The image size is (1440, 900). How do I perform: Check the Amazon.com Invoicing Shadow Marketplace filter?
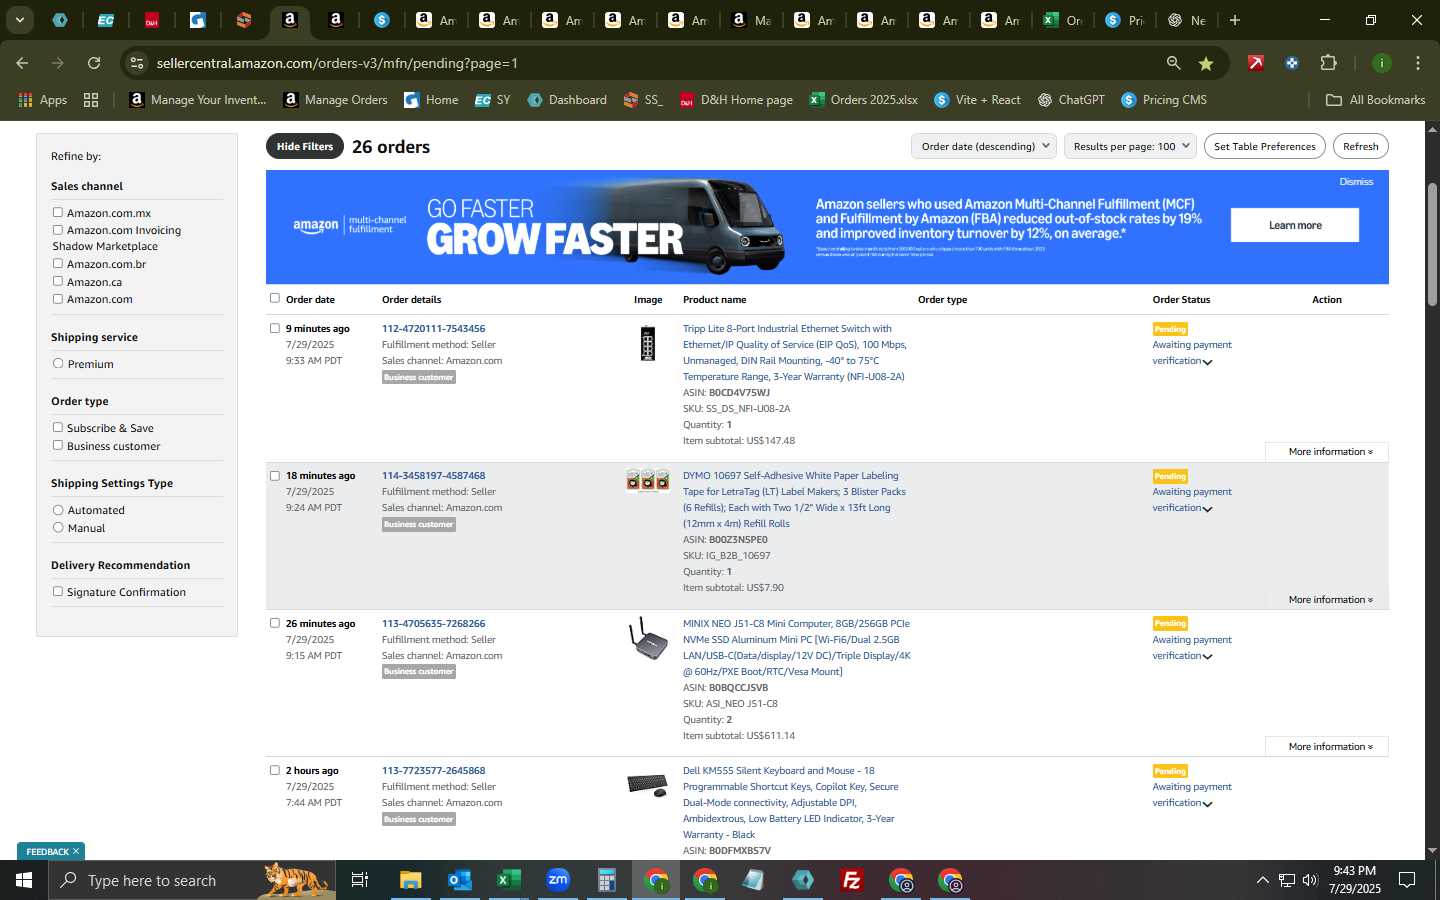pyautogui.click(x=58, y=230)
